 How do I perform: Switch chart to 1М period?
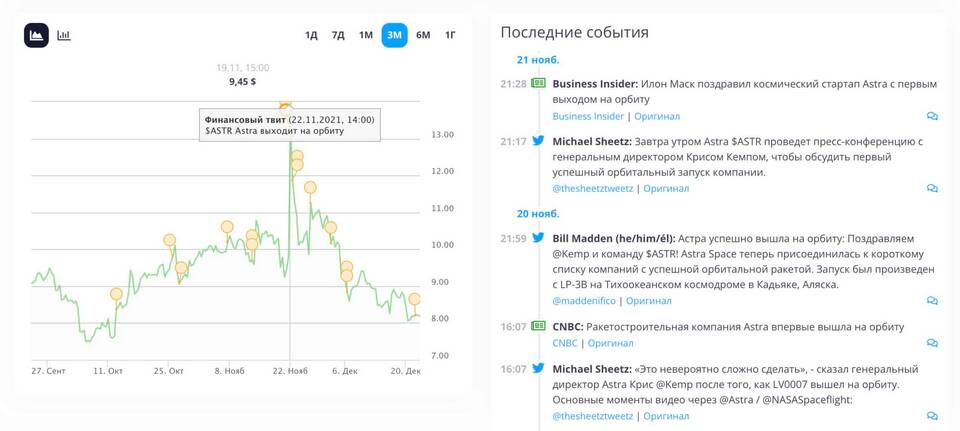pyautogui.click(x=366, y=35)
